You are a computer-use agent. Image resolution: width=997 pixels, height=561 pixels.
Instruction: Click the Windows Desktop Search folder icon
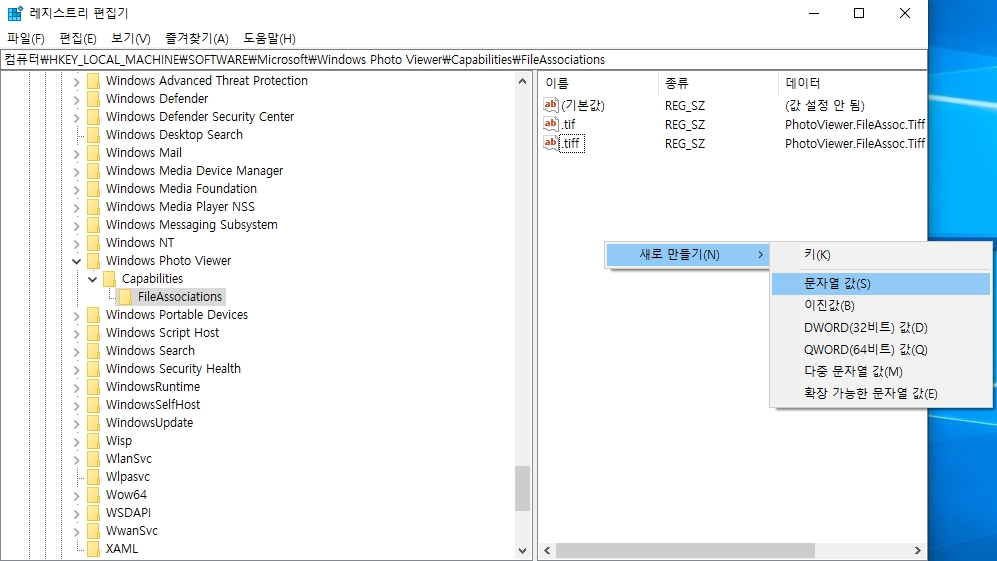pyautogui.click(x=93, y=135)
